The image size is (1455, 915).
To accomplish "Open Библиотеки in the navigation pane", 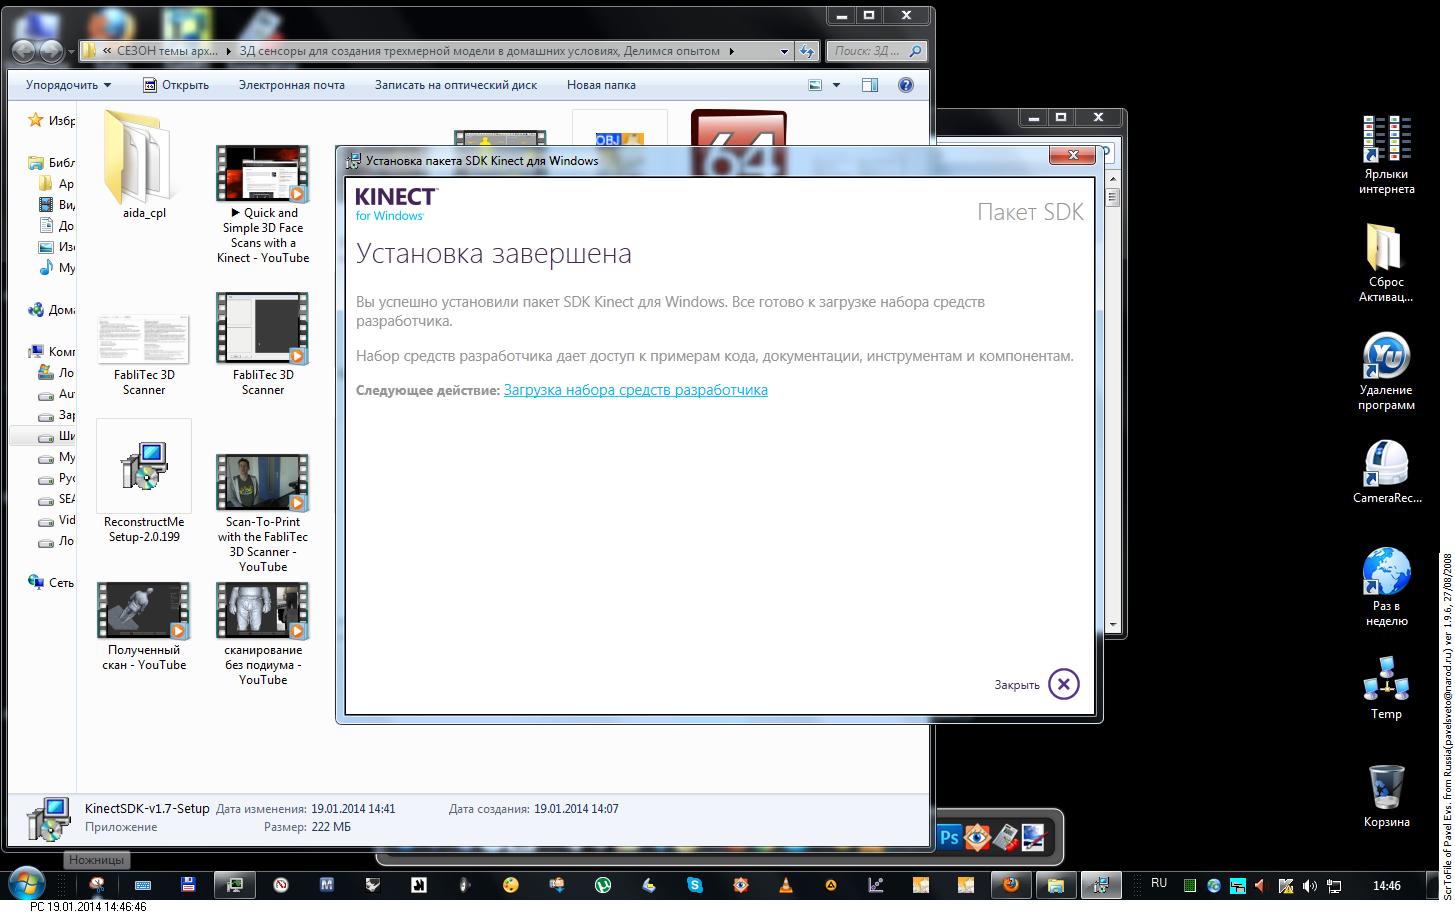I will click(52, 162).
